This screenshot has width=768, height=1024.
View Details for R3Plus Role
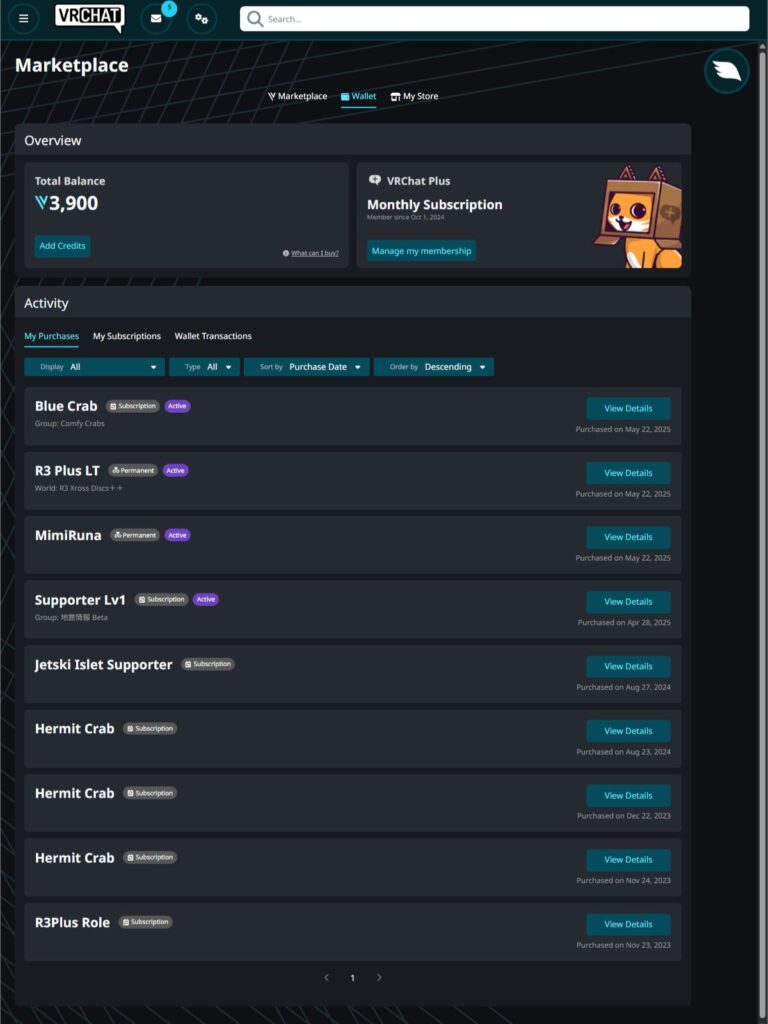[x=628, y=924]
